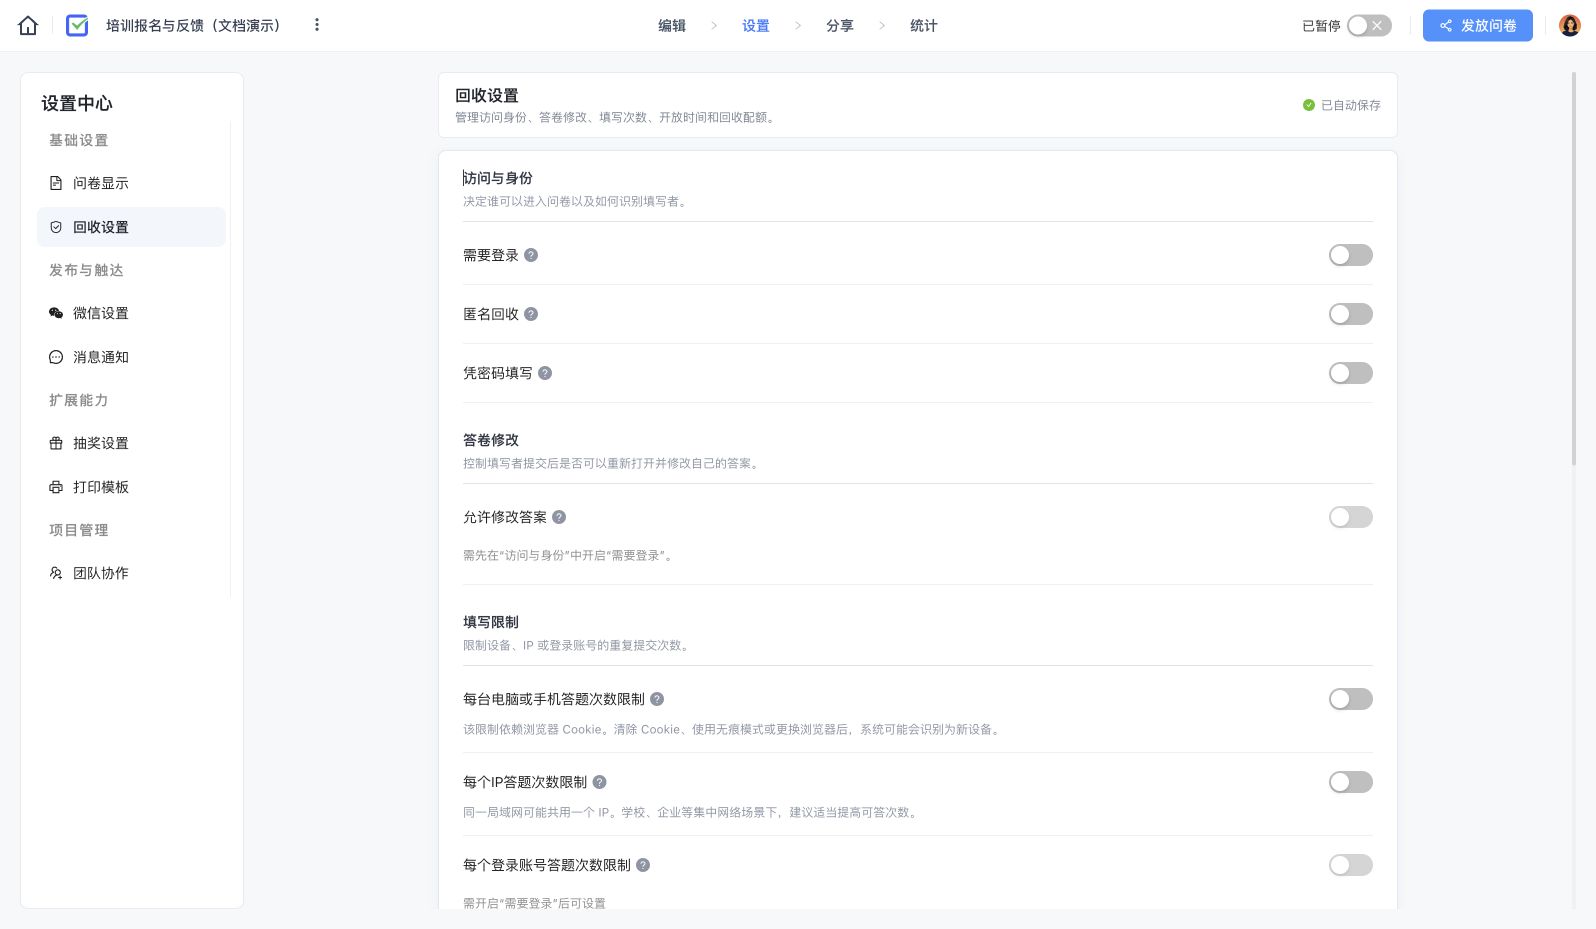Viewport: 1596px width, 929px height.
Task: Go to the 分享 step tab
Action: pos(840,26)
